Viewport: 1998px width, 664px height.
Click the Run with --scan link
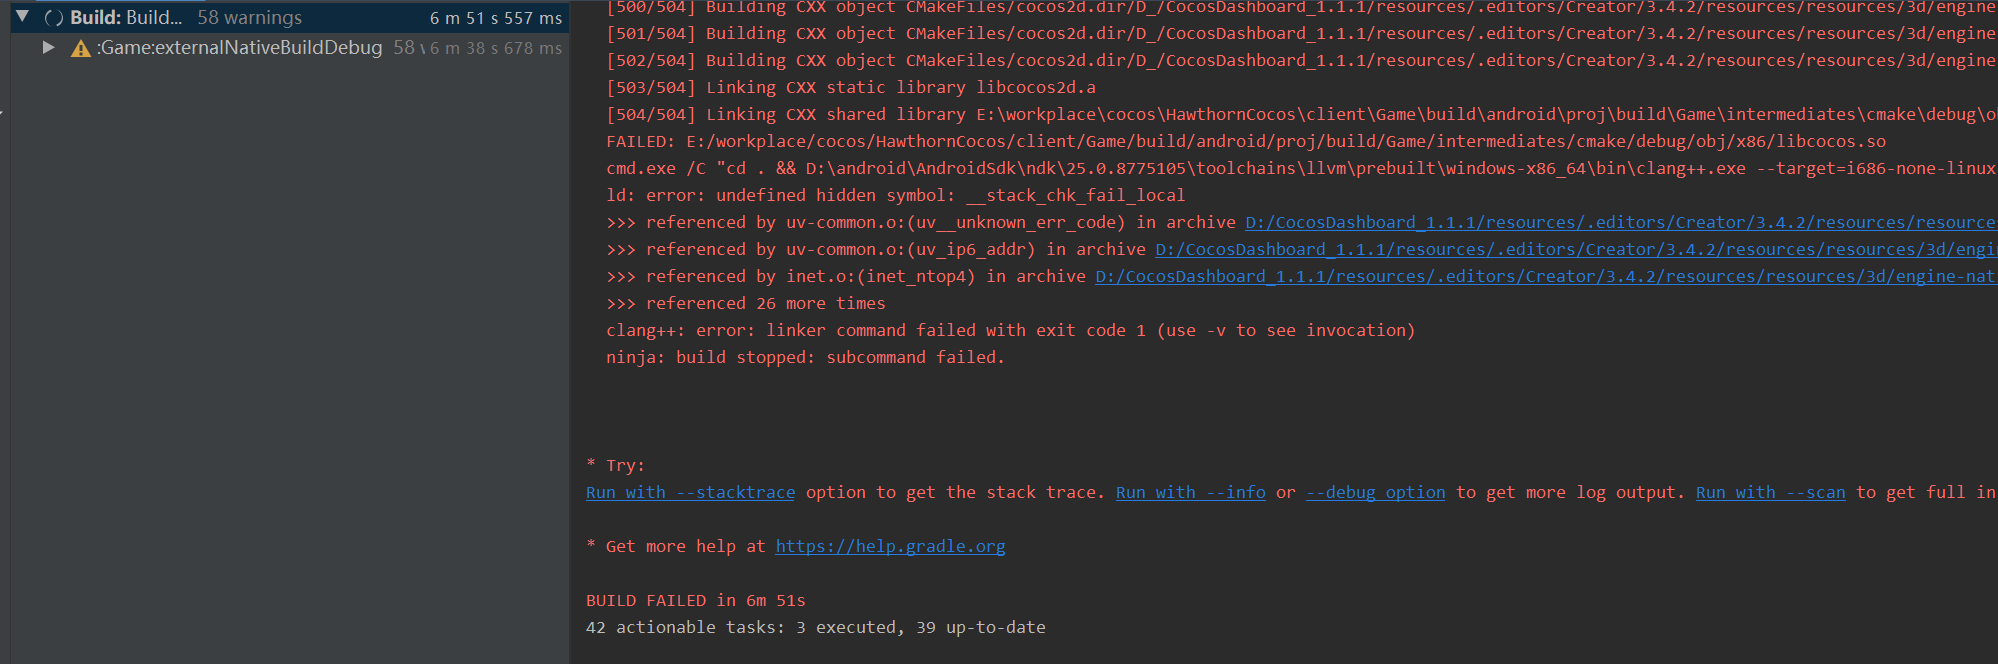(1770, 492)
